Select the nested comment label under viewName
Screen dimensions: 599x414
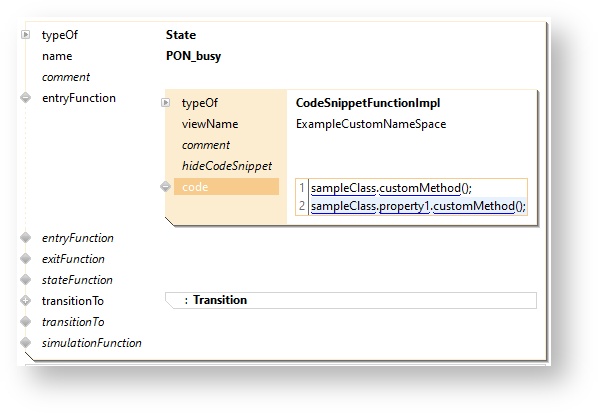(206, 145)
